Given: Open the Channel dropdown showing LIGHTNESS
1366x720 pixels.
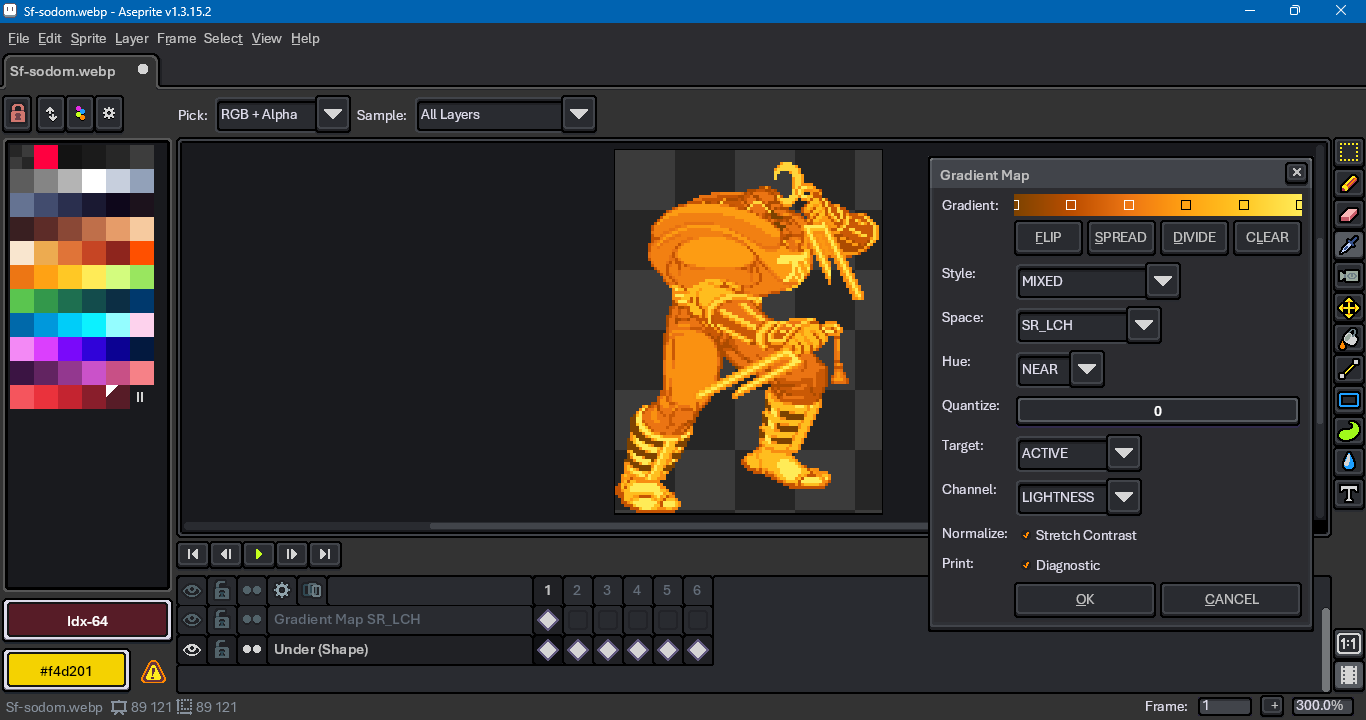Looking at the screenshot, I should 1123,498.
